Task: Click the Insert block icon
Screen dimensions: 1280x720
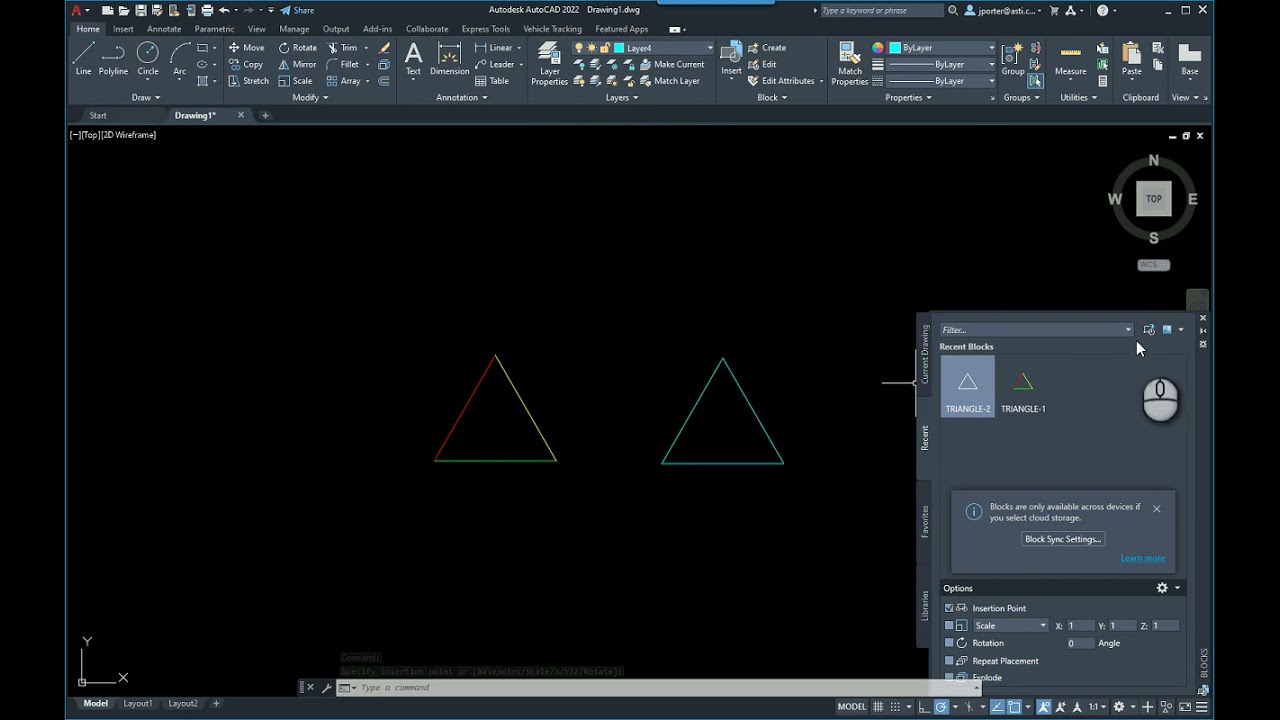Action: coord(731,59)
